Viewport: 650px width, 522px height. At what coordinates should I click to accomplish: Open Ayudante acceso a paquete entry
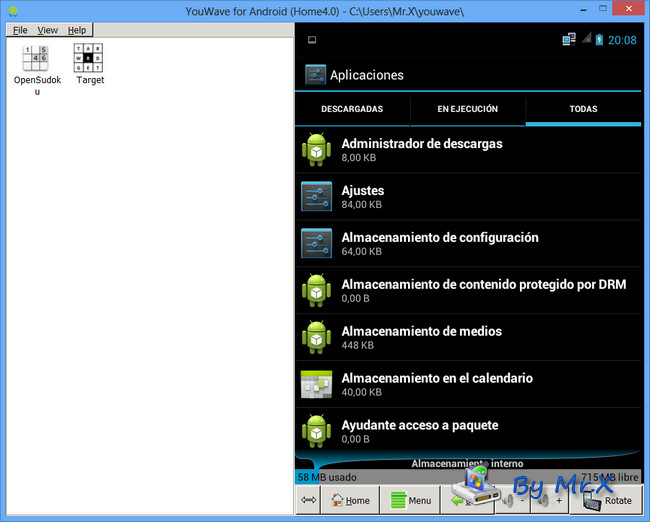tap(468, 431)
